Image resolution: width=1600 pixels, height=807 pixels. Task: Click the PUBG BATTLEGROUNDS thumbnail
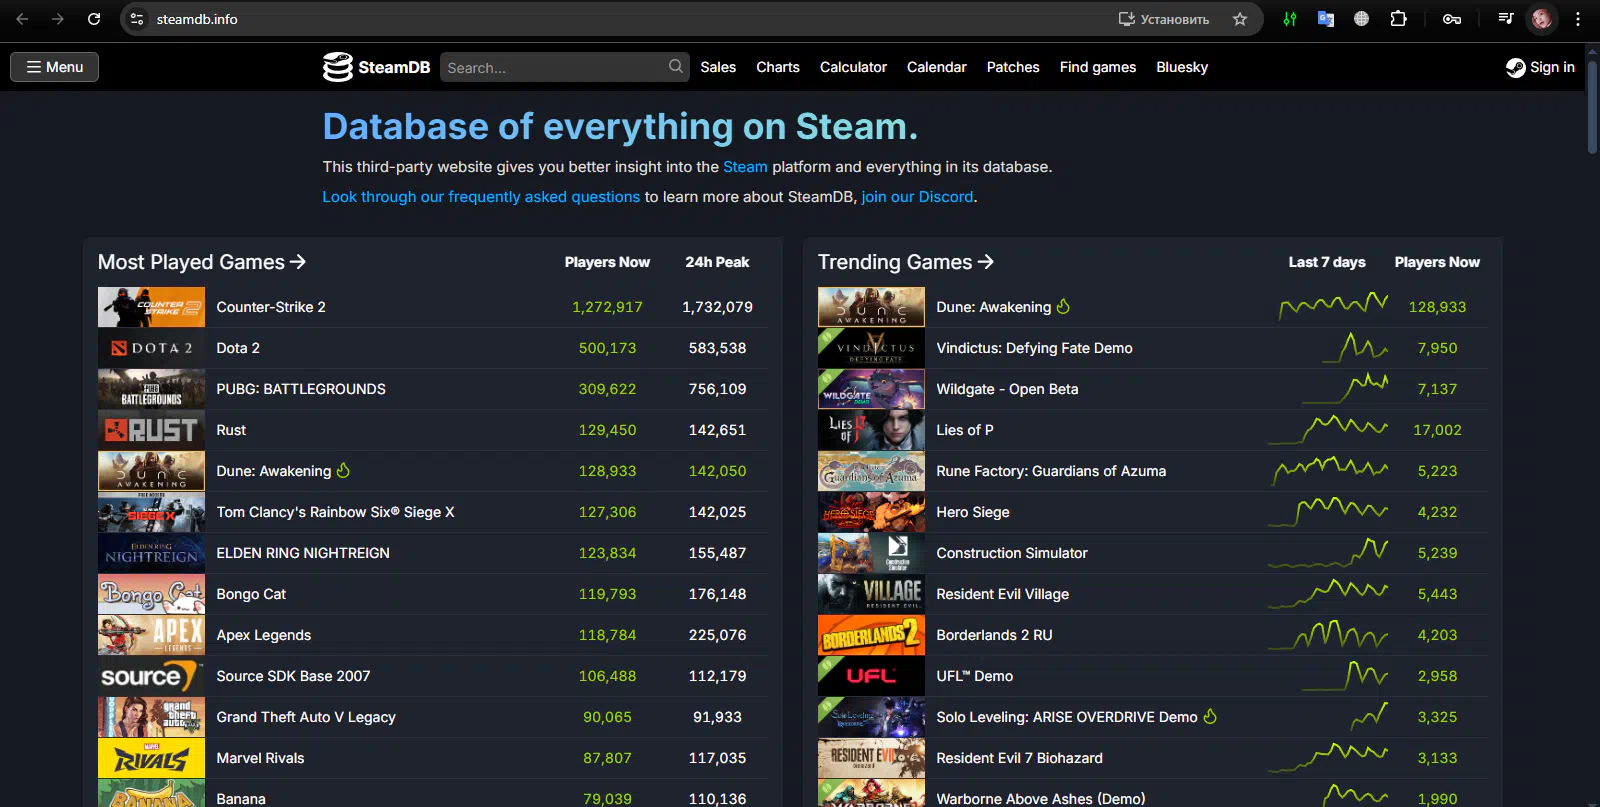point(151,389)
